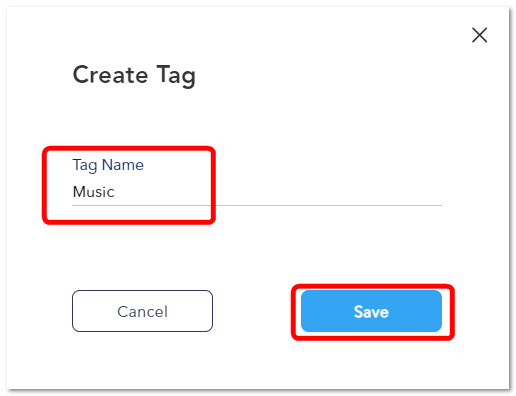Close the Create Tag dialog with X
This screenshot has height=396, width=516.
[479, 35]
